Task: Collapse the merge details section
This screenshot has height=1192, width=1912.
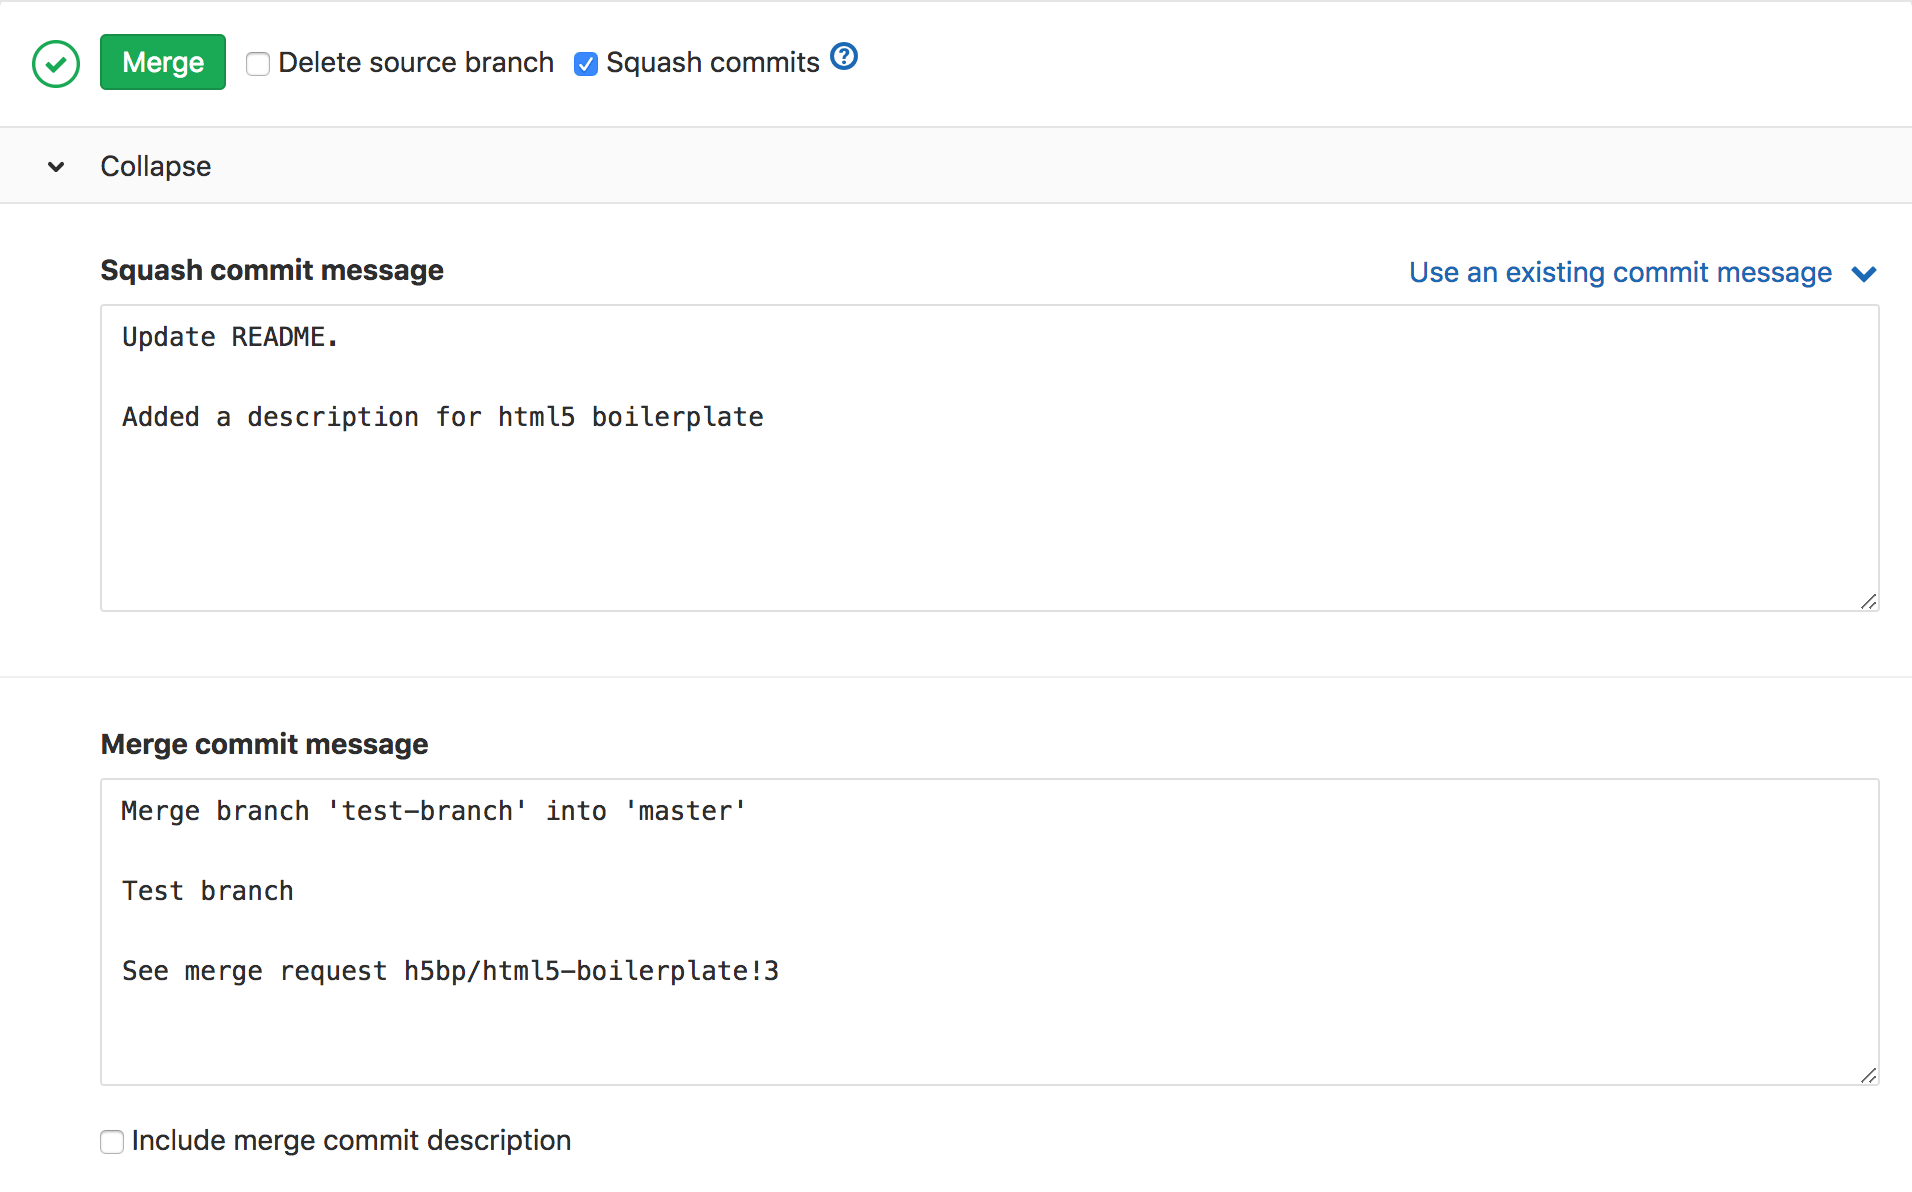Action: coord(155,166)
